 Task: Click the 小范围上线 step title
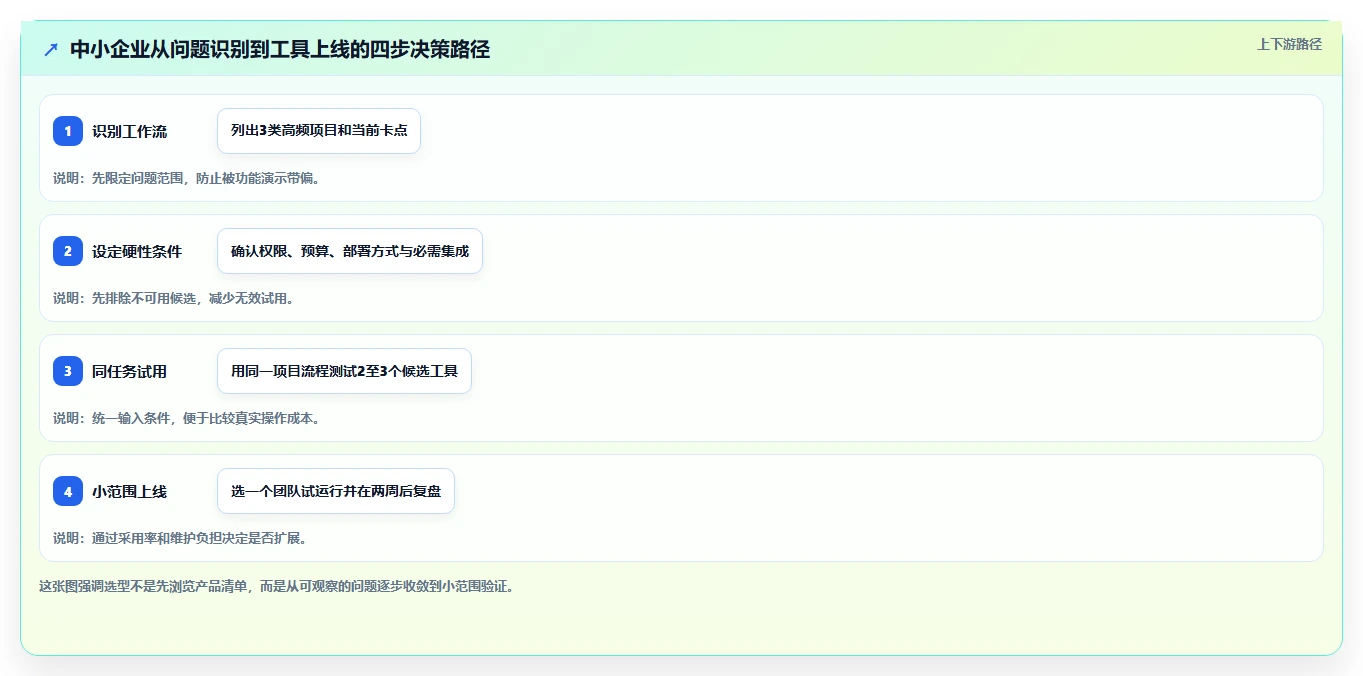coord(130,491)
